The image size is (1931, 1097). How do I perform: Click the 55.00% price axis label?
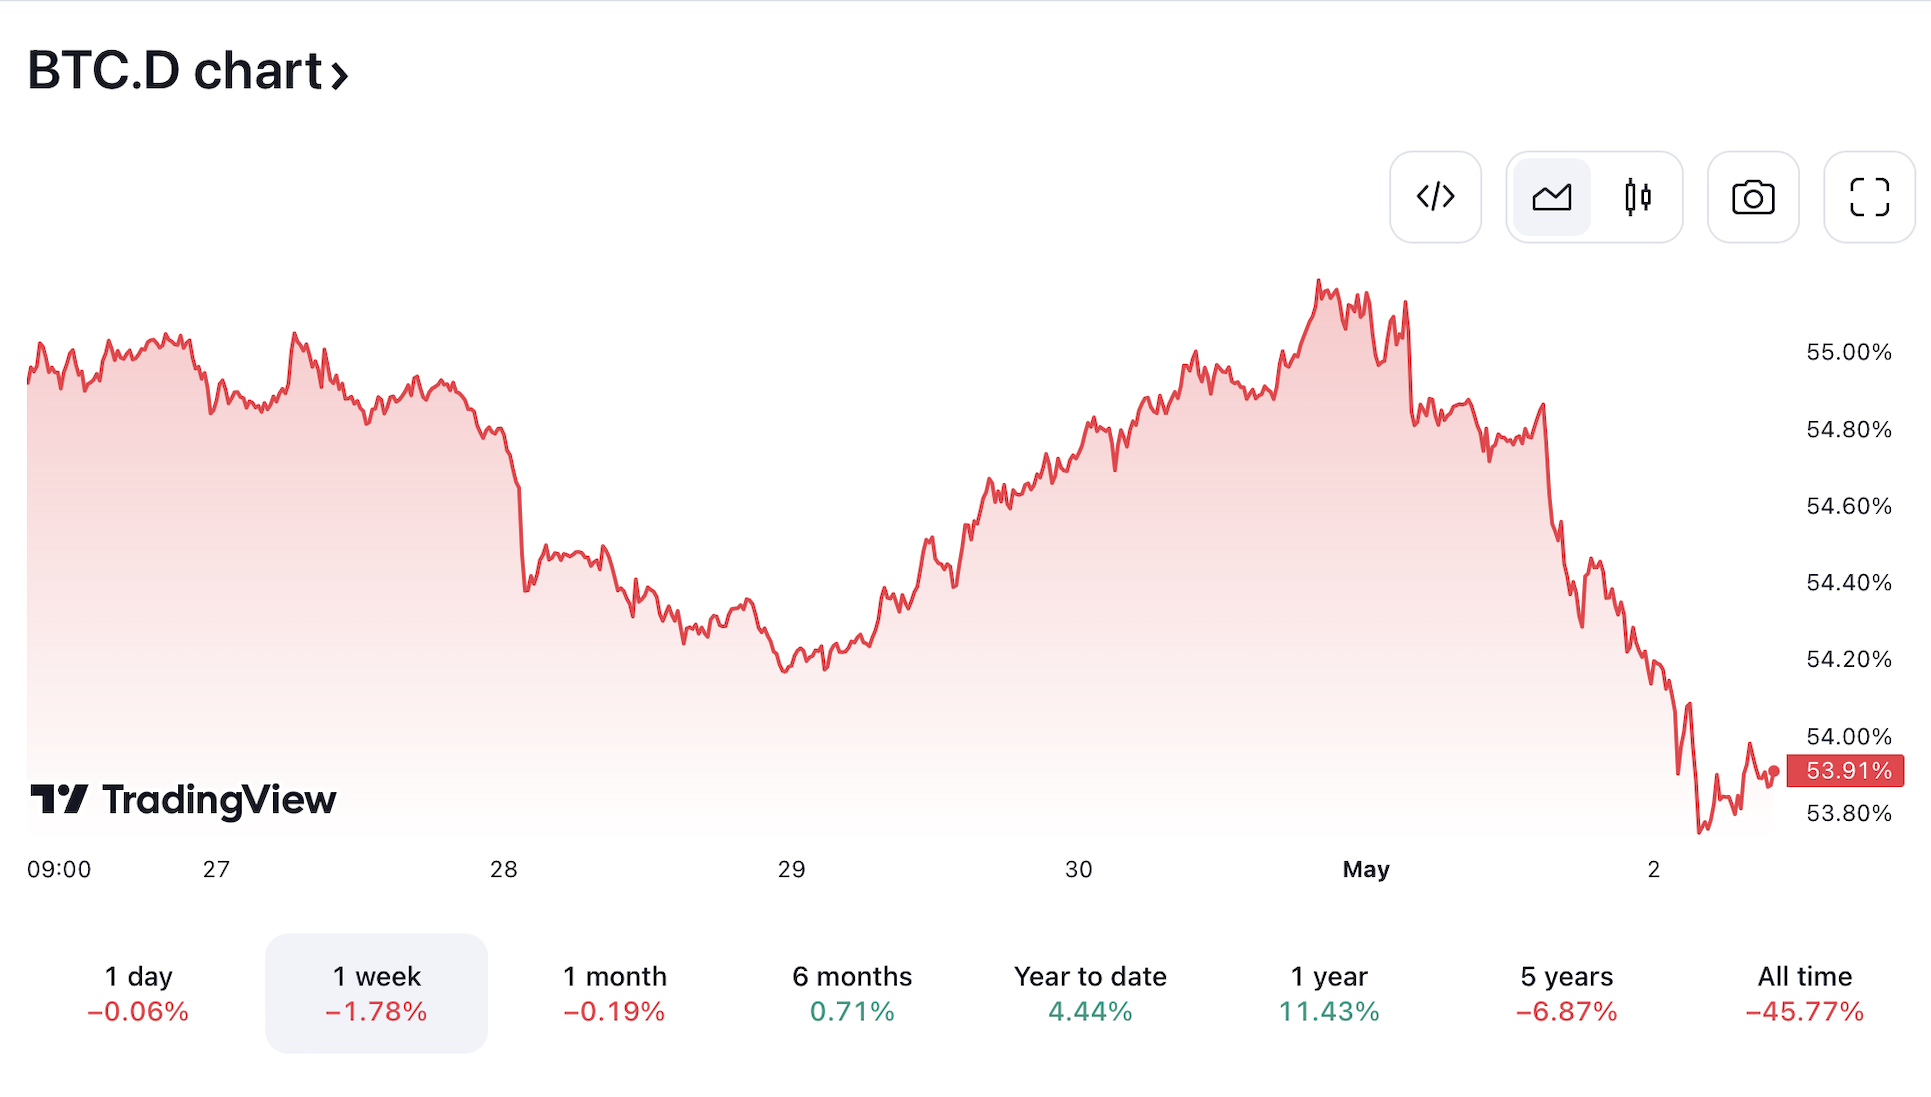pyautogui.click(x=1849, y=352)
